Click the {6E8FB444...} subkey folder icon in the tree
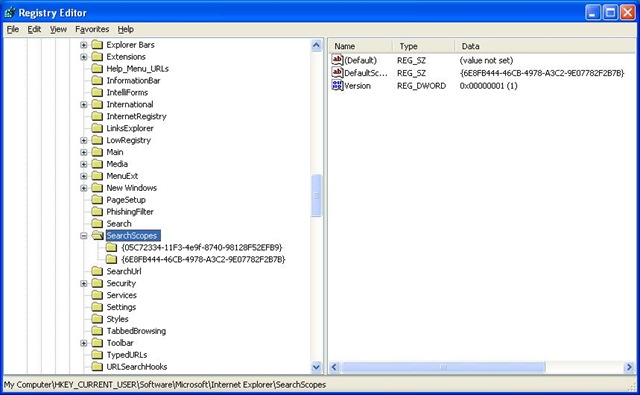 tap(111, 259)
